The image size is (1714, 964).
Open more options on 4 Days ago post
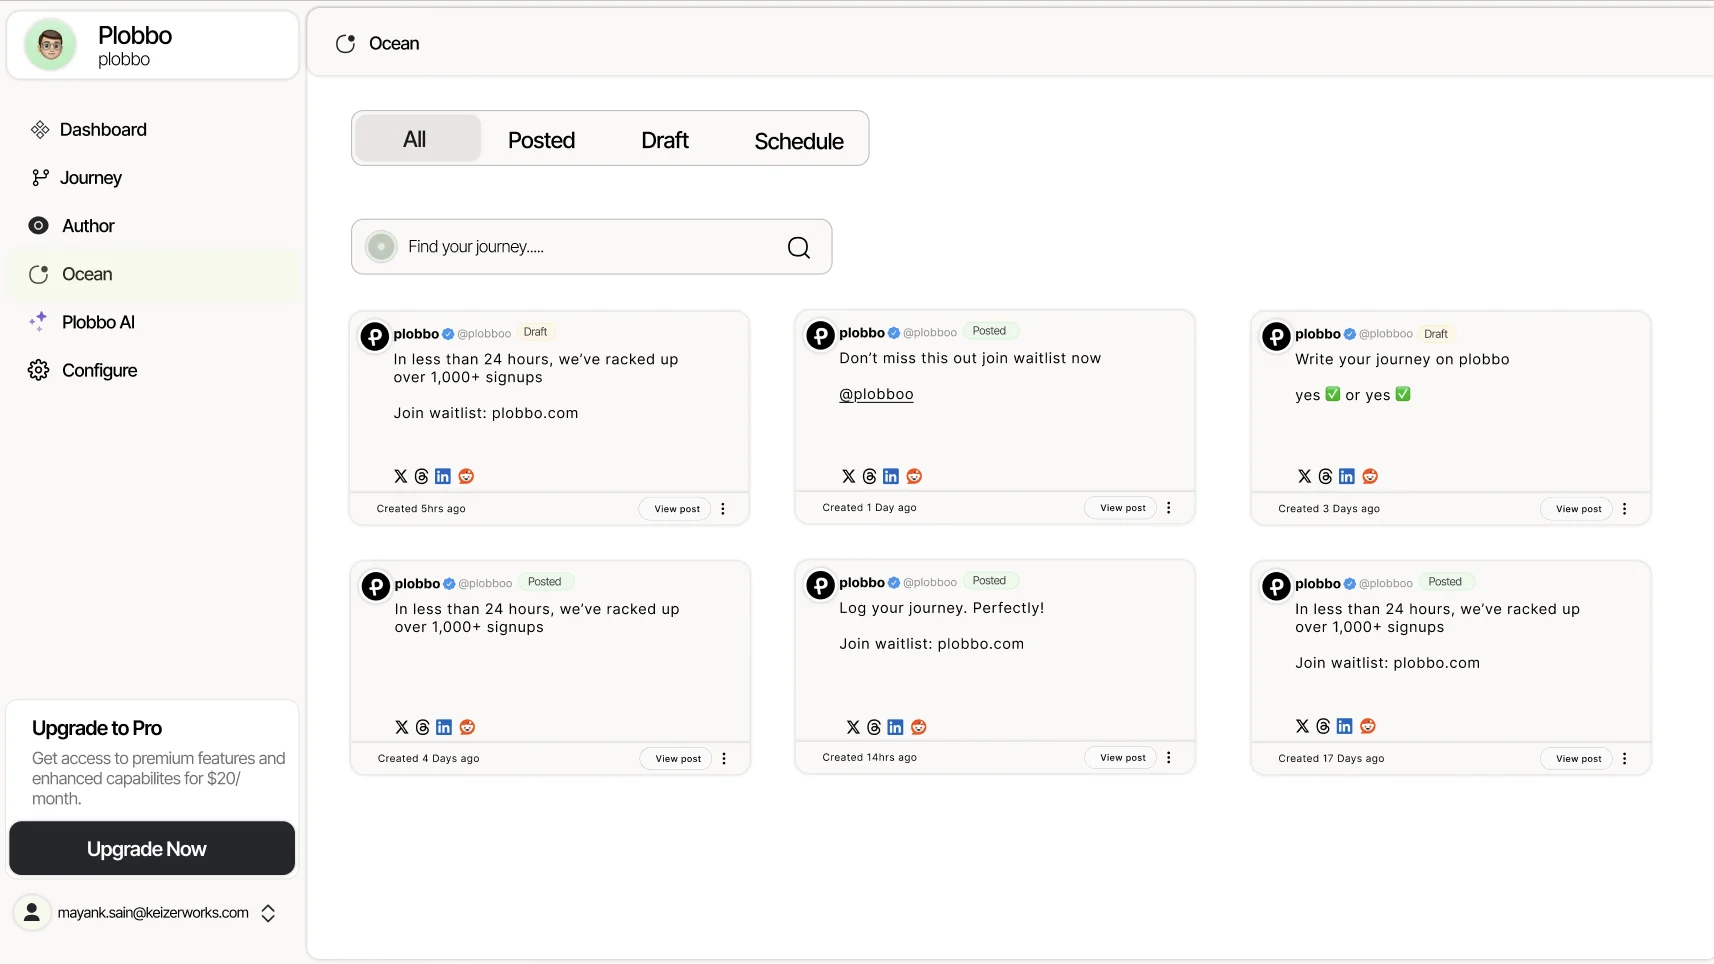click(724, 759)
